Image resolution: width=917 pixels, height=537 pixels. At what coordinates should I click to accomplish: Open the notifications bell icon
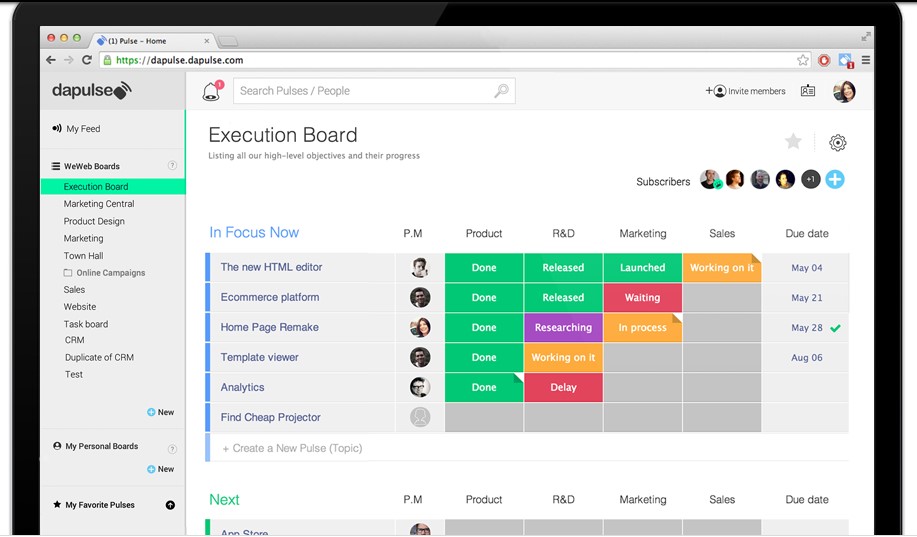[212, 91]
